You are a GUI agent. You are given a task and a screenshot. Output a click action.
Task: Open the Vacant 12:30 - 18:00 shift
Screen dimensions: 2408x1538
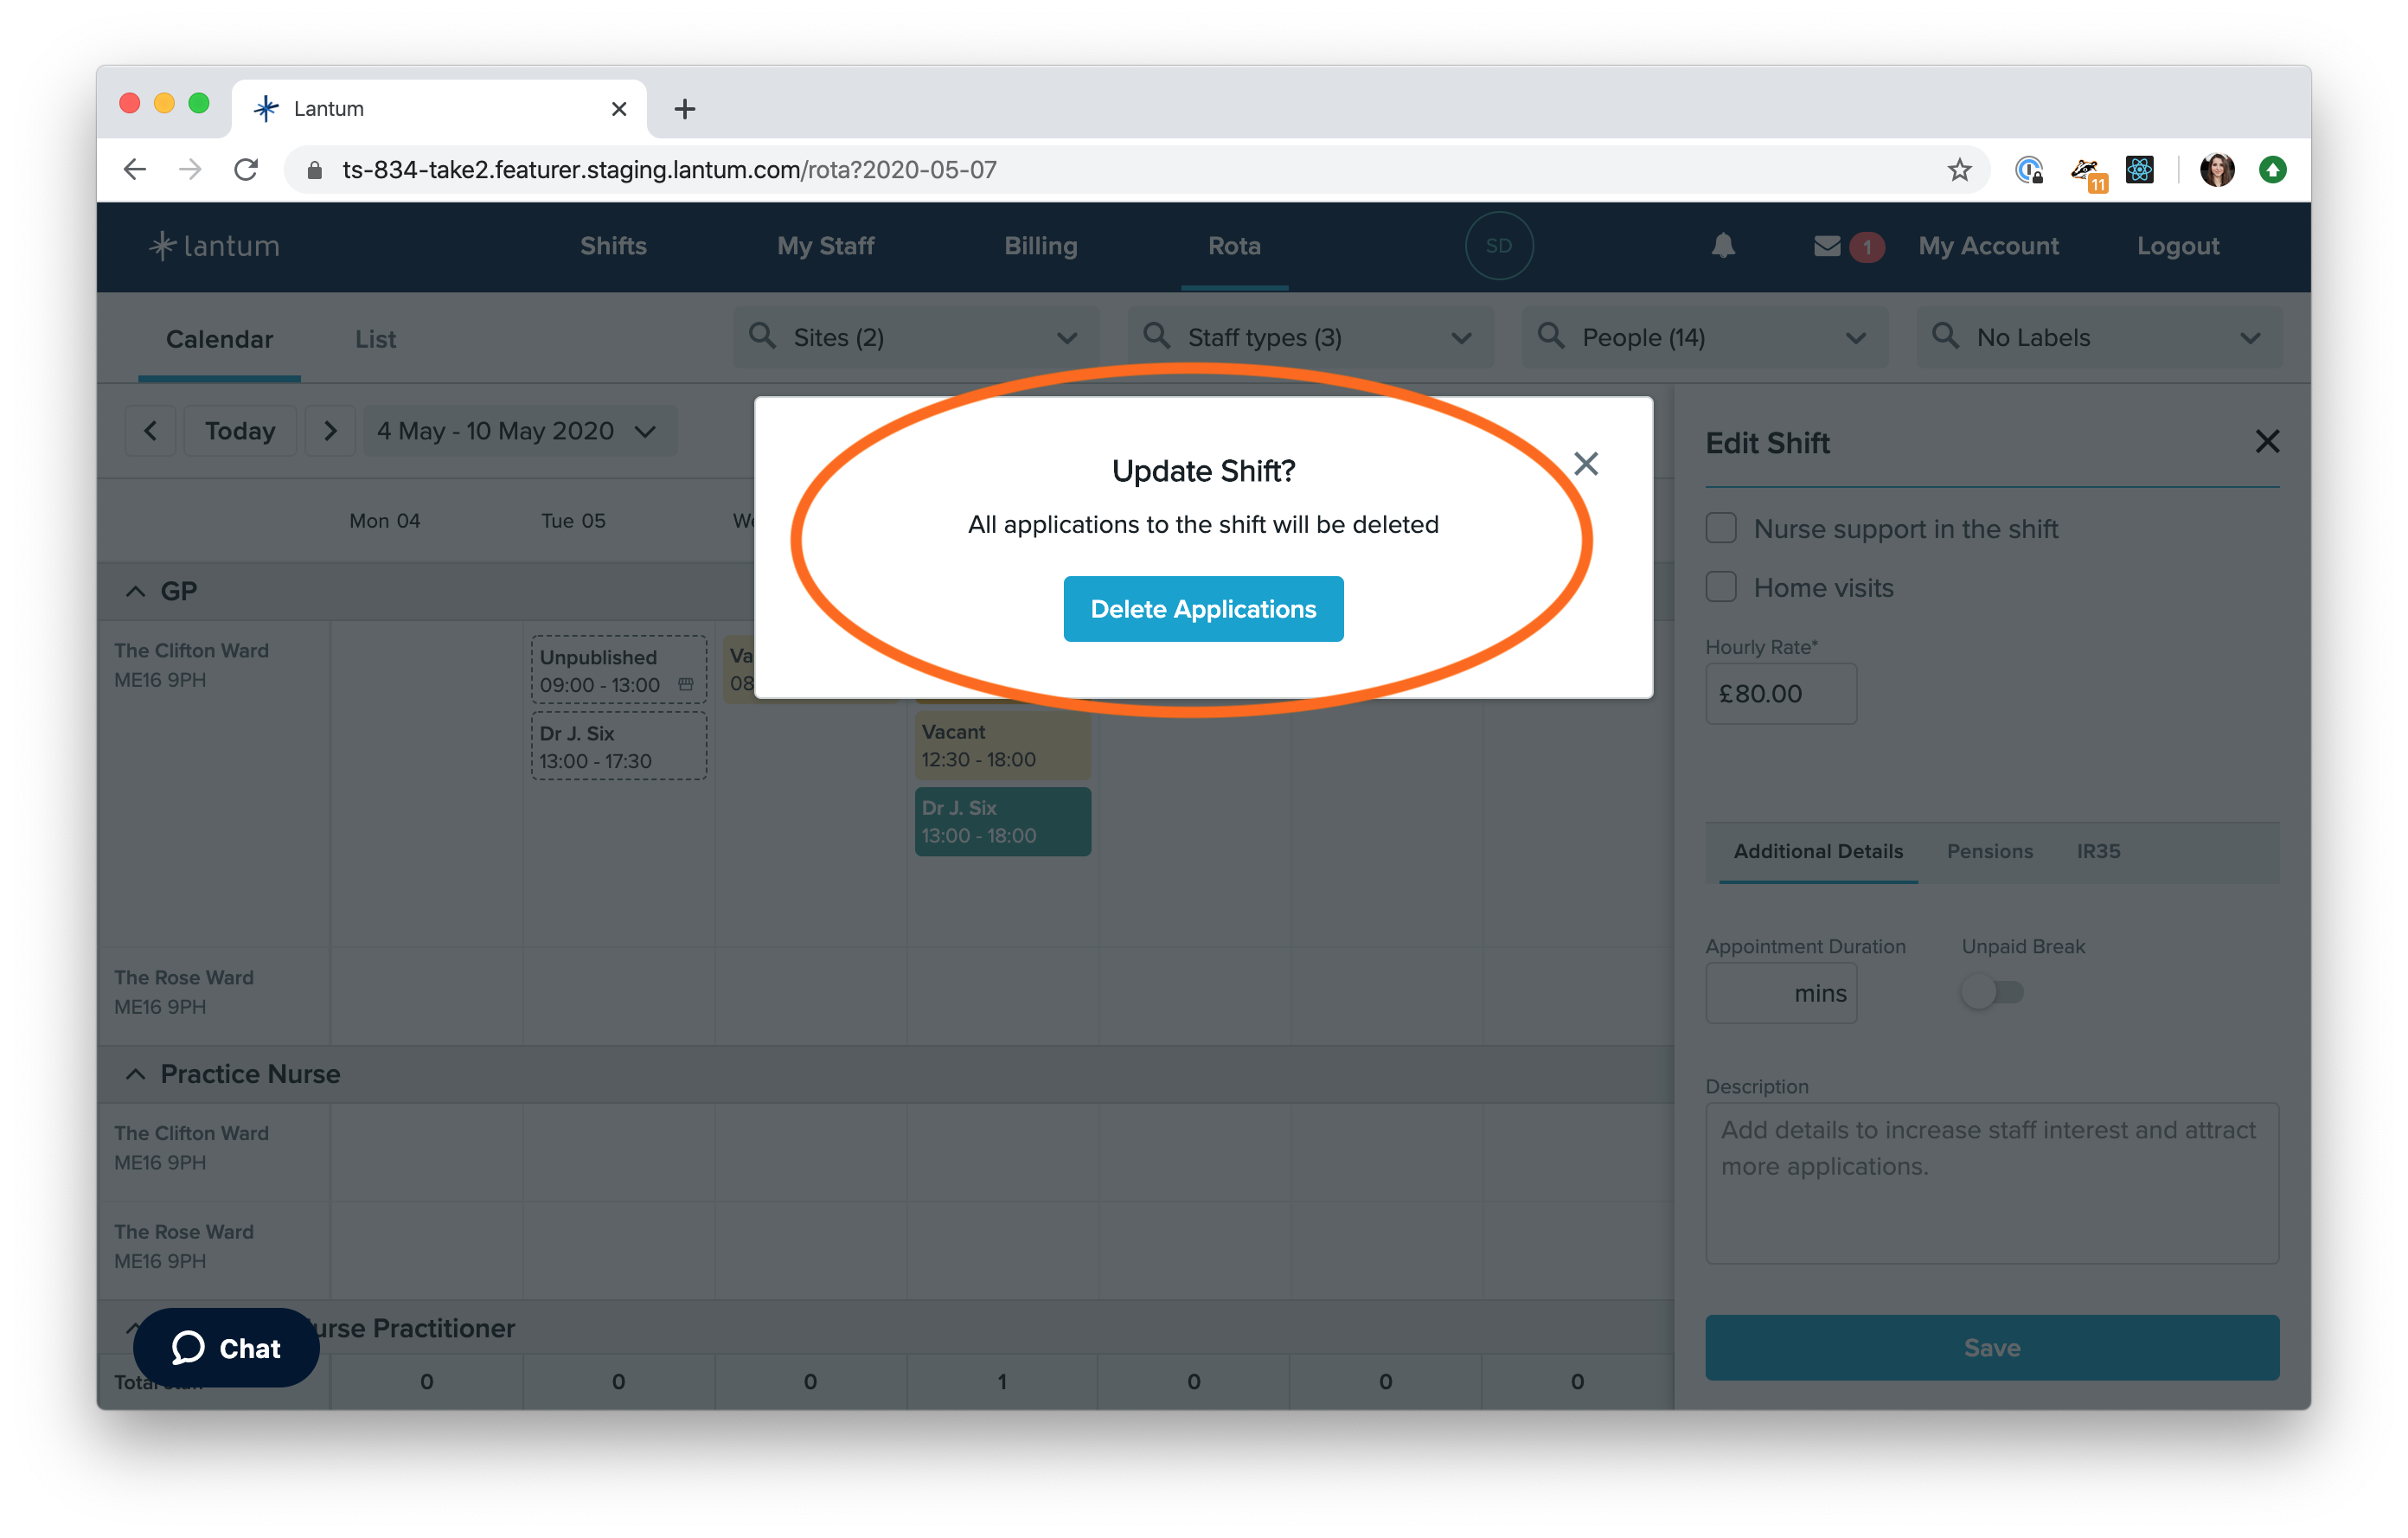pos(1002,746)
